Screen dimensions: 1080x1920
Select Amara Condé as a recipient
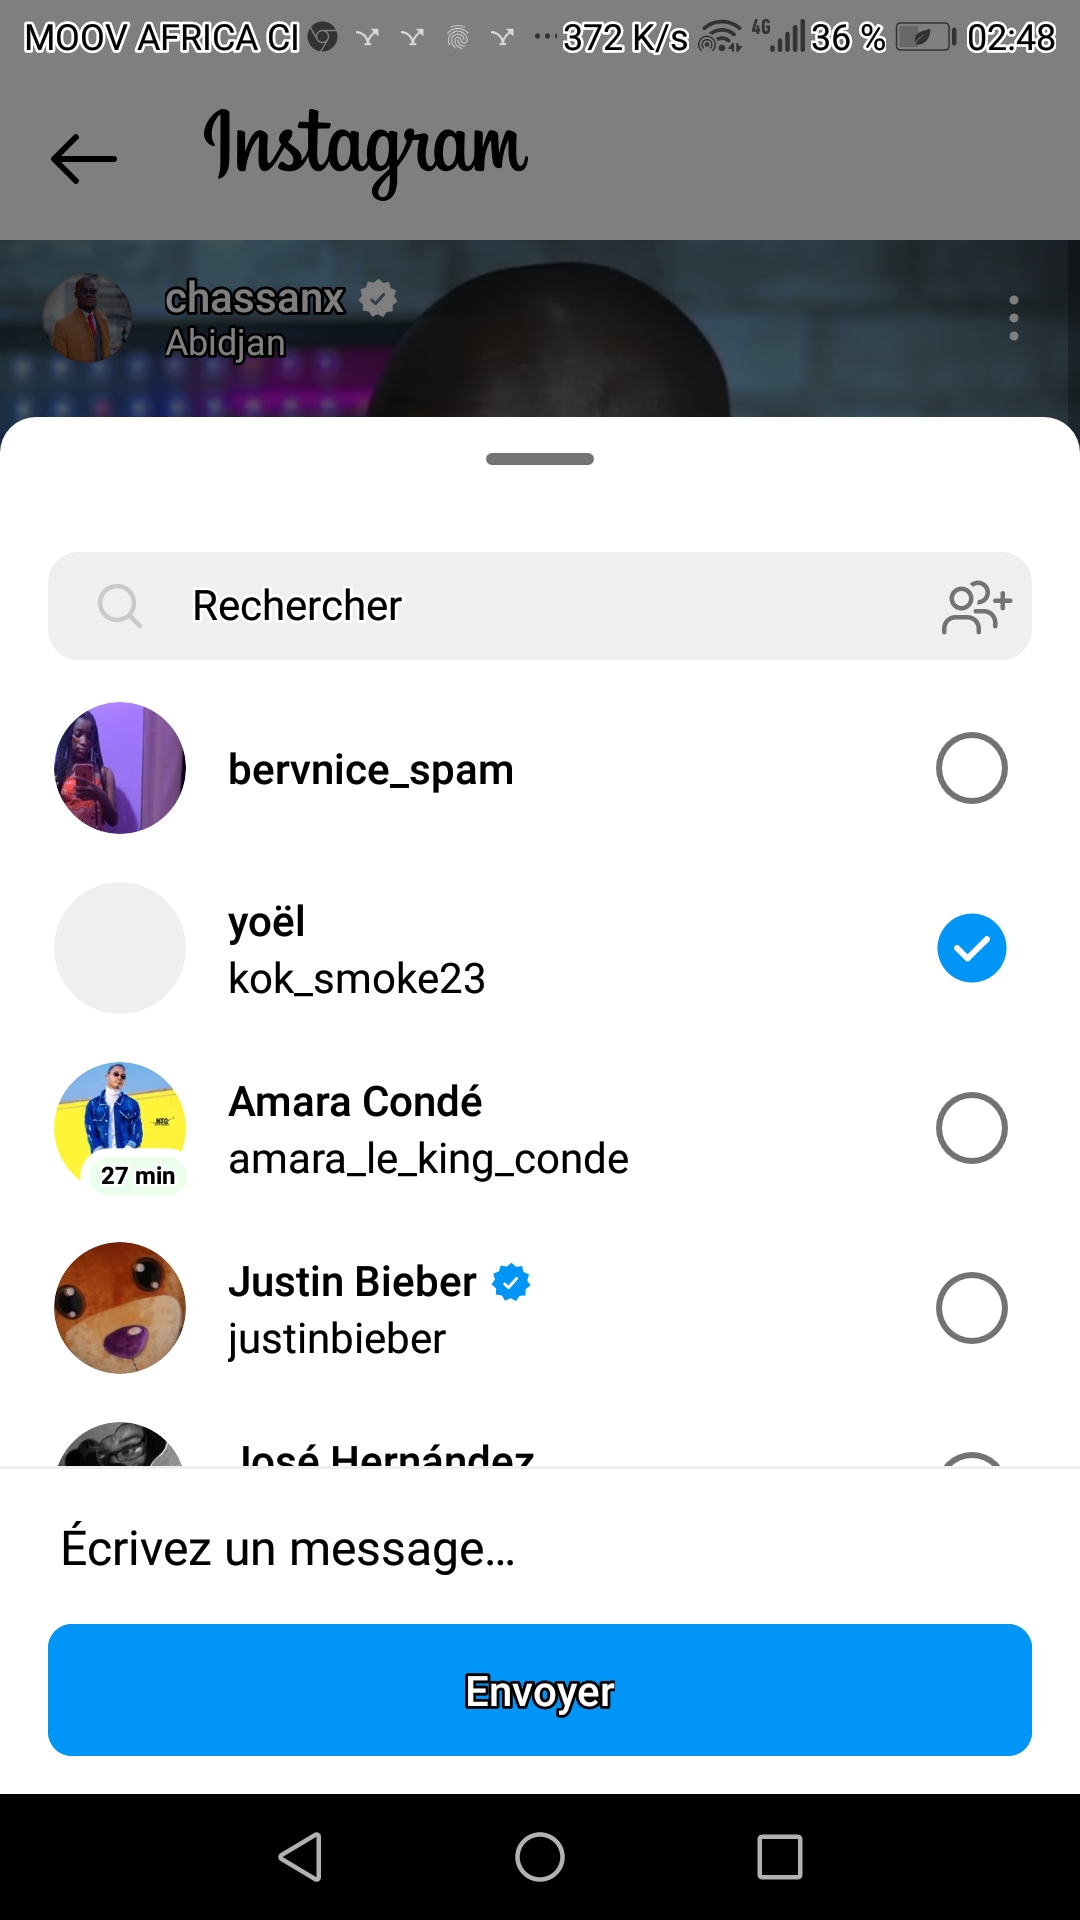971,1128
